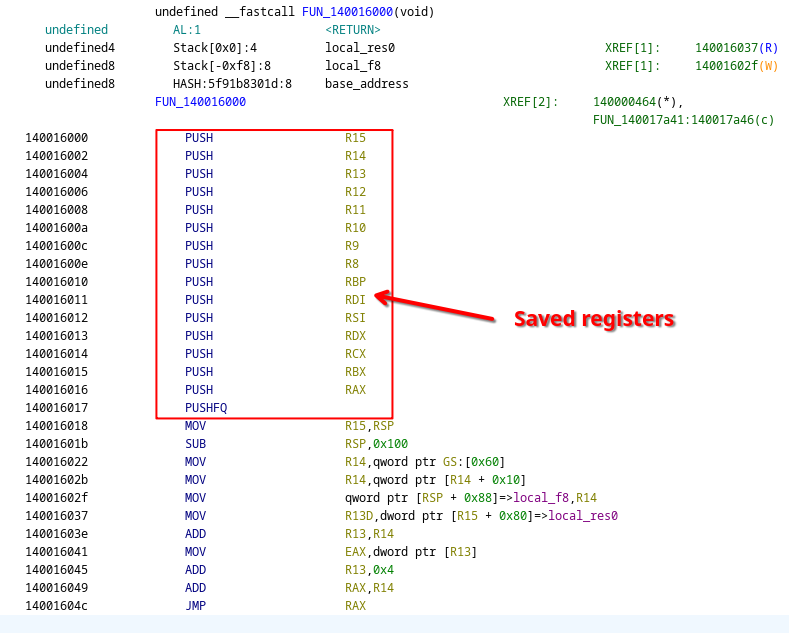The height and width of the screenshot is (633, 789).
Task: Select Stack[-0xf8]:8 storage location
Action: click(222, 66)
